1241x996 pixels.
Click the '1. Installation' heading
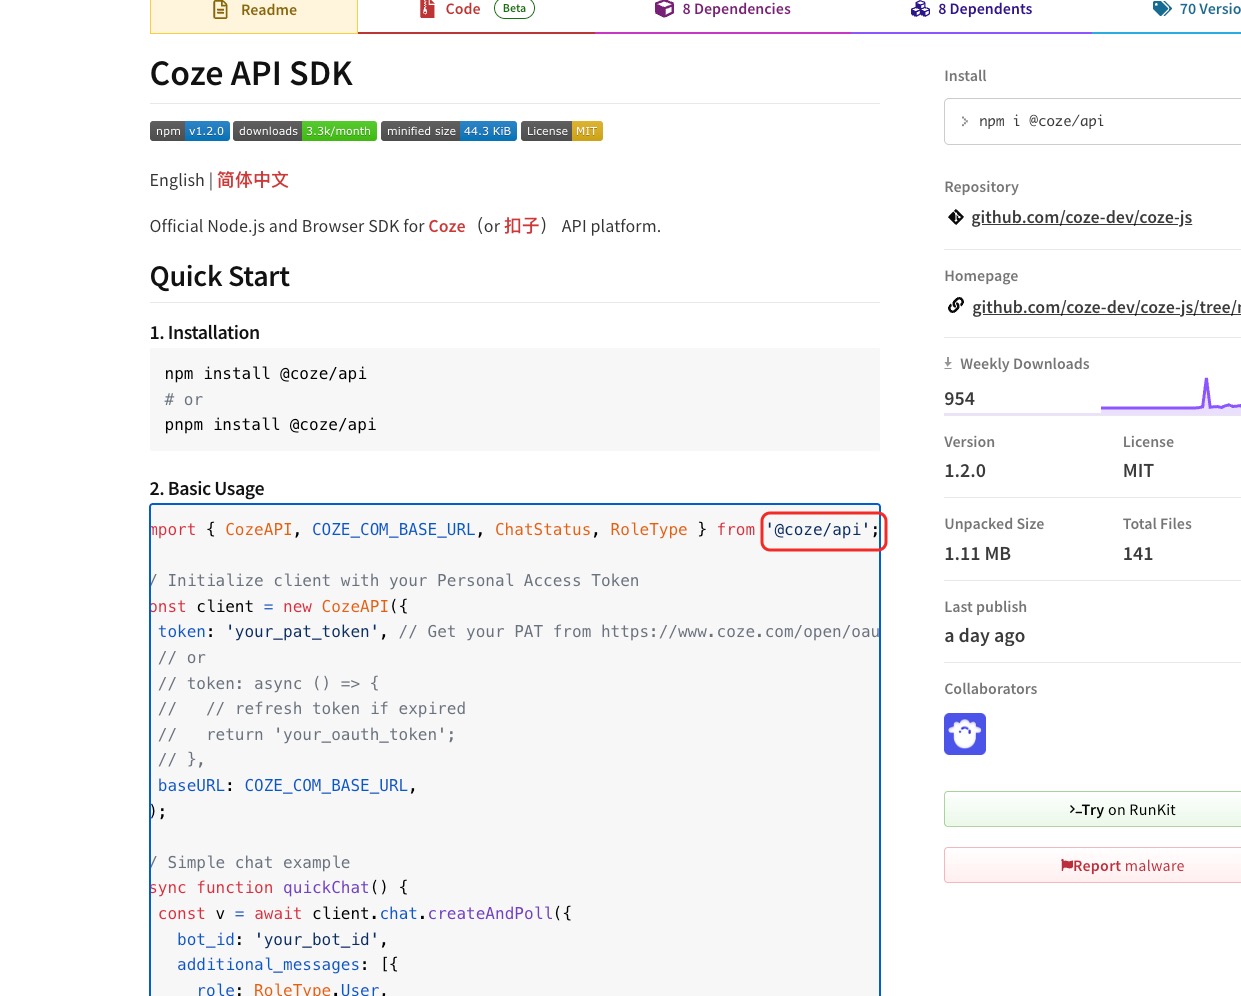[x=205, y=333]
